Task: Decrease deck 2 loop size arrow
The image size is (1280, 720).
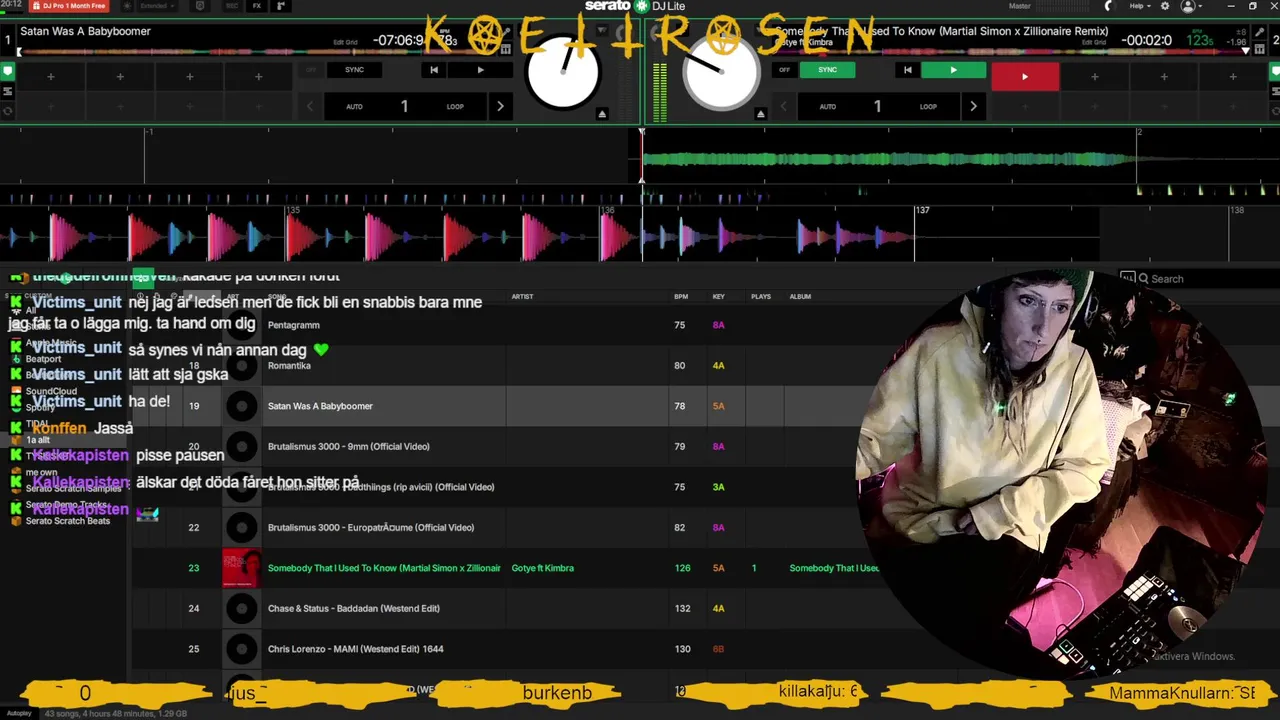Action: point(783,106)
